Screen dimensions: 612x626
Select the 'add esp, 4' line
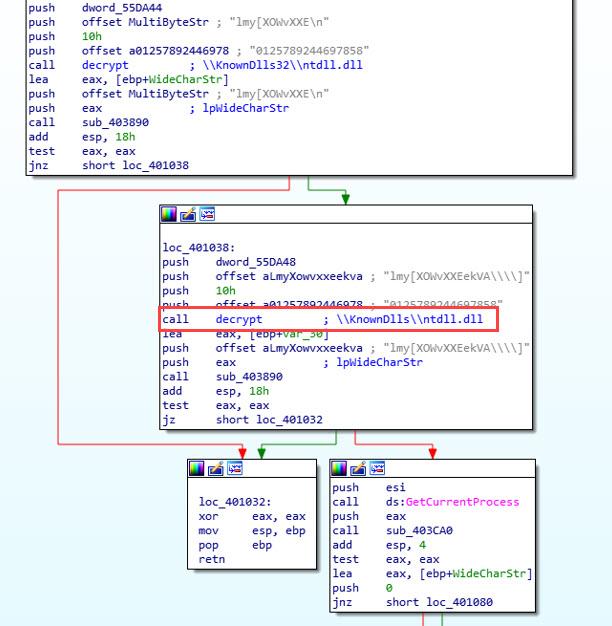point(379,545)
